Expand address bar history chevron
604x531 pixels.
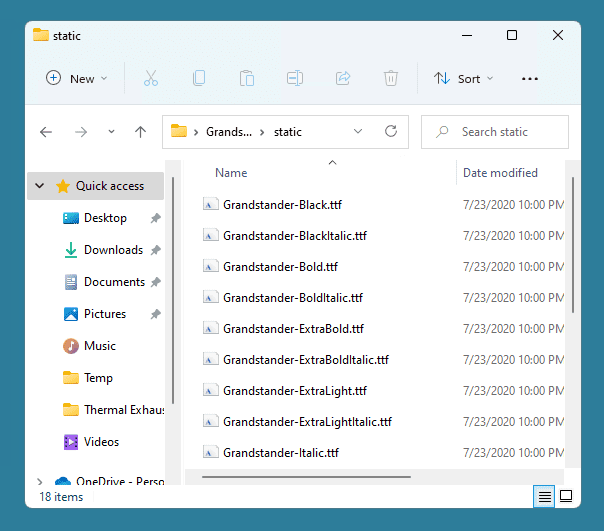(x=358, y=131)
